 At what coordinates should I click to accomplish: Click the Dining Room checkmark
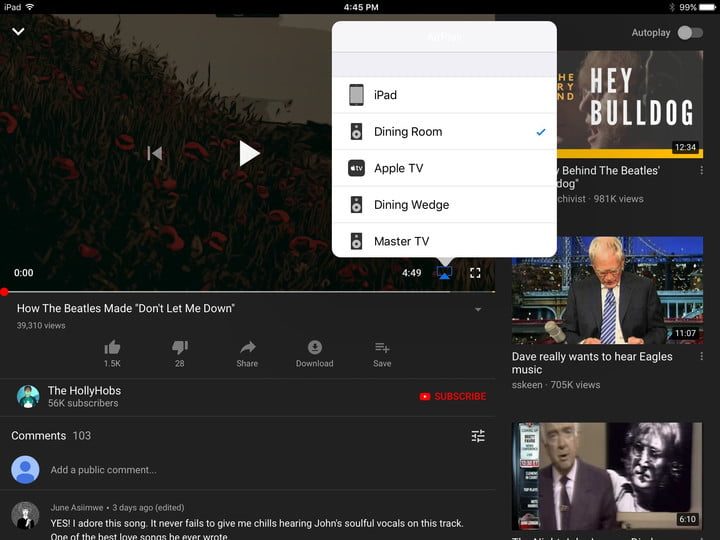(x=541, y=132)
